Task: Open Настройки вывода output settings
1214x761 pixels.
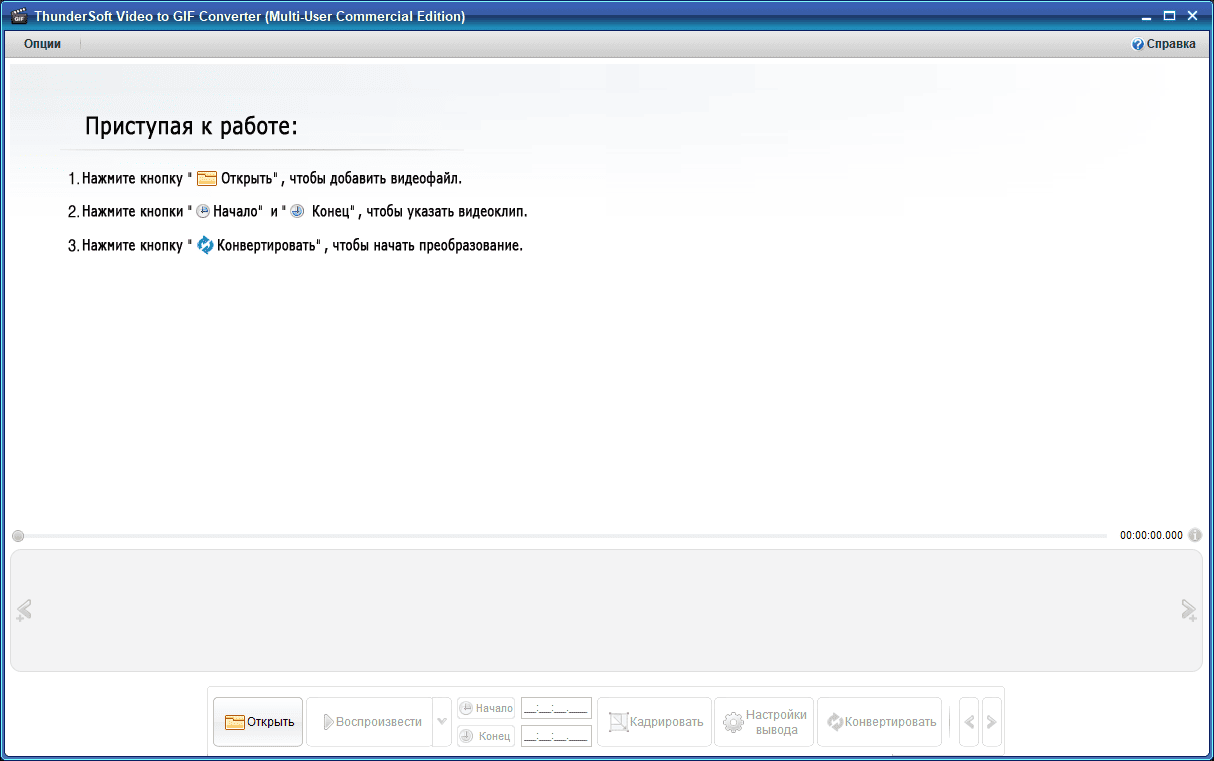Action: (x=764, y=722)
